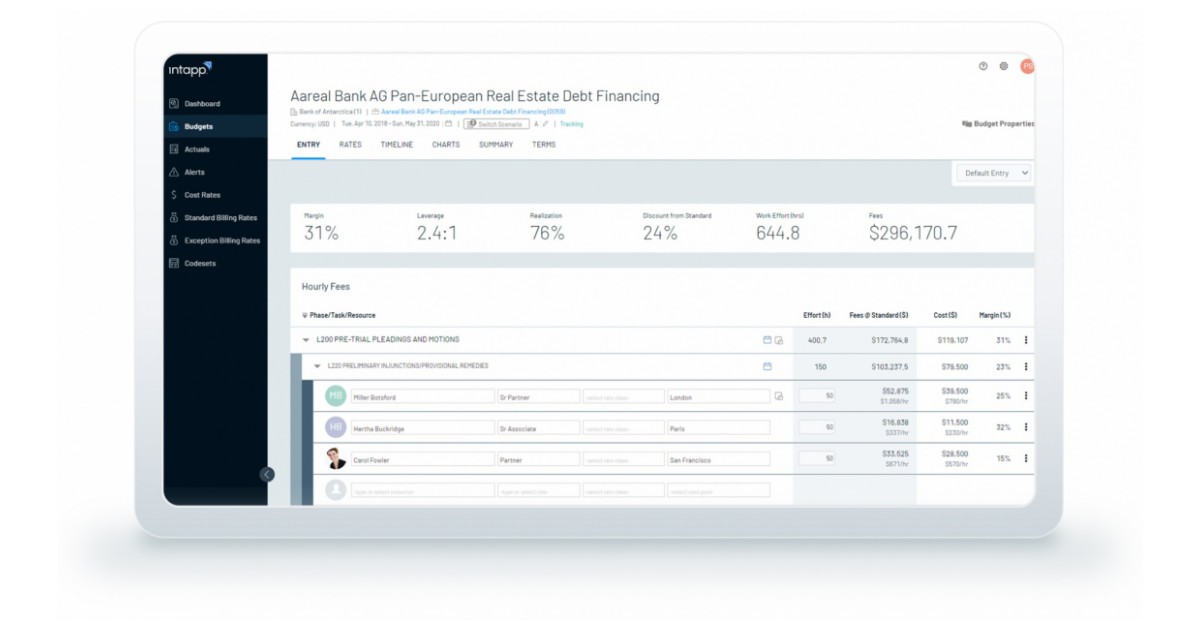Open the Paris location dropdown
The height and width of the screenshot is (630, 1200).
point(718,428)
